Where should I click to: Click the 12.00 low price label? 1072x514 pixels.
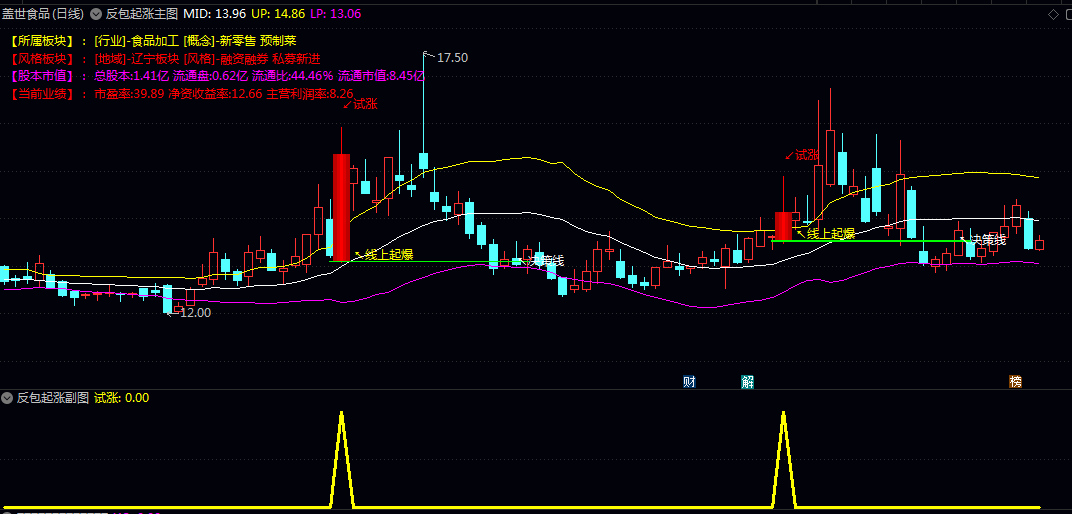pos(195,312)
